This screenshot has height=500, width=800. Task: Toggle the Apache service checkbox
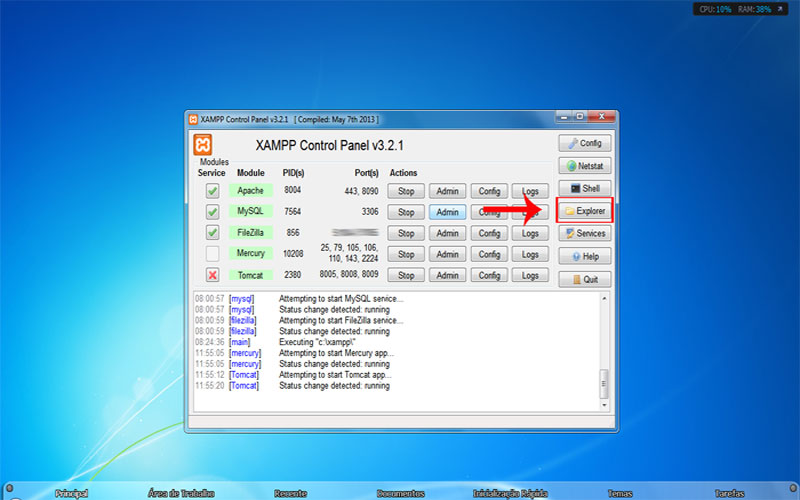[212, 191]
